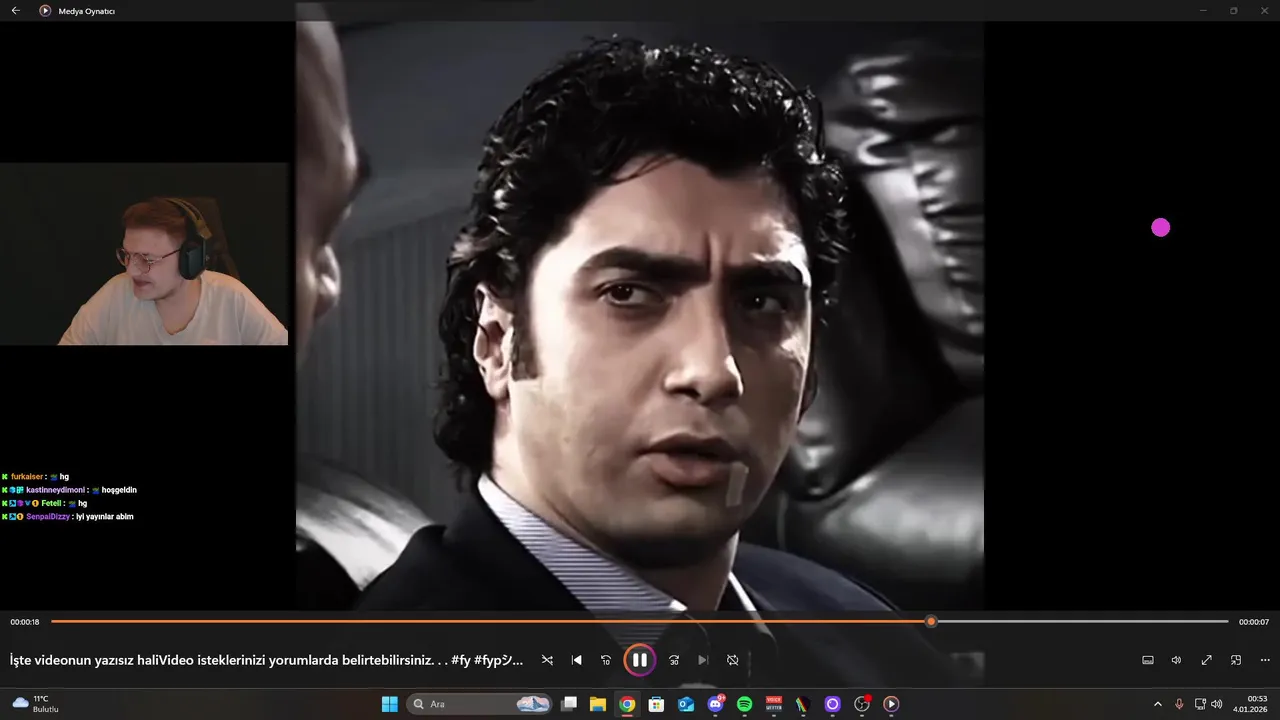Skip forward 30 seconds
The height and width of the screenshot is (720, 1280).
[x=674, y=660]
